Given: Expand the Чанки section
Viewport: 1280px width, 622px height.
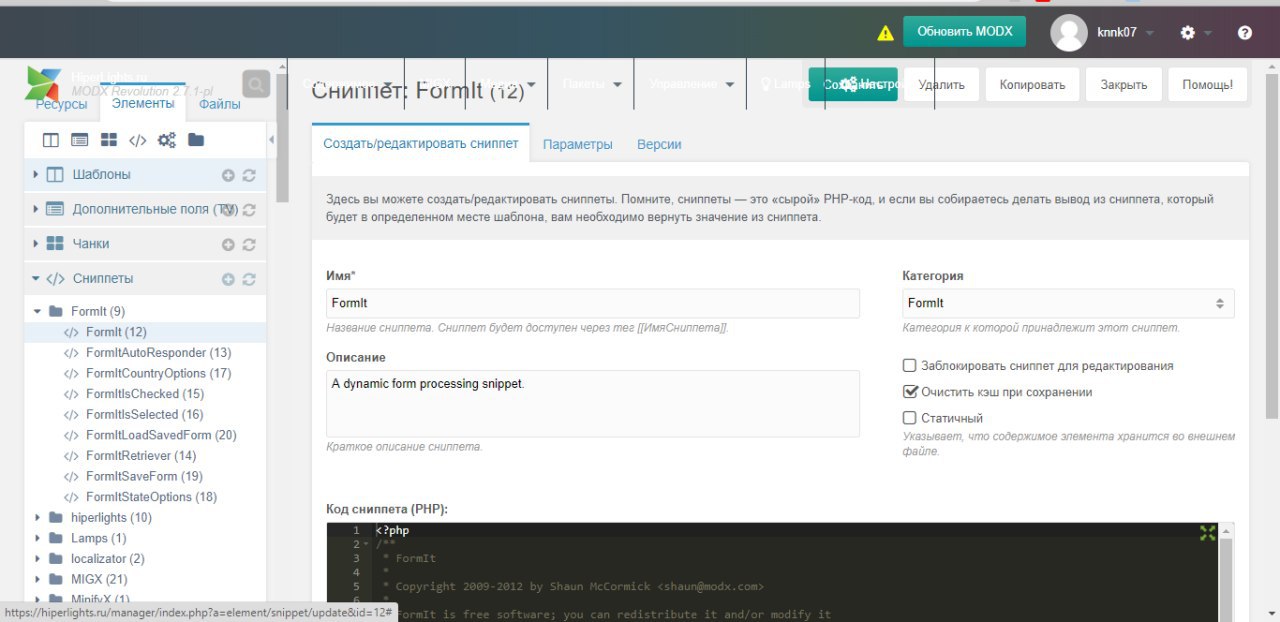Looking at the screenshot, I should 36,244.
